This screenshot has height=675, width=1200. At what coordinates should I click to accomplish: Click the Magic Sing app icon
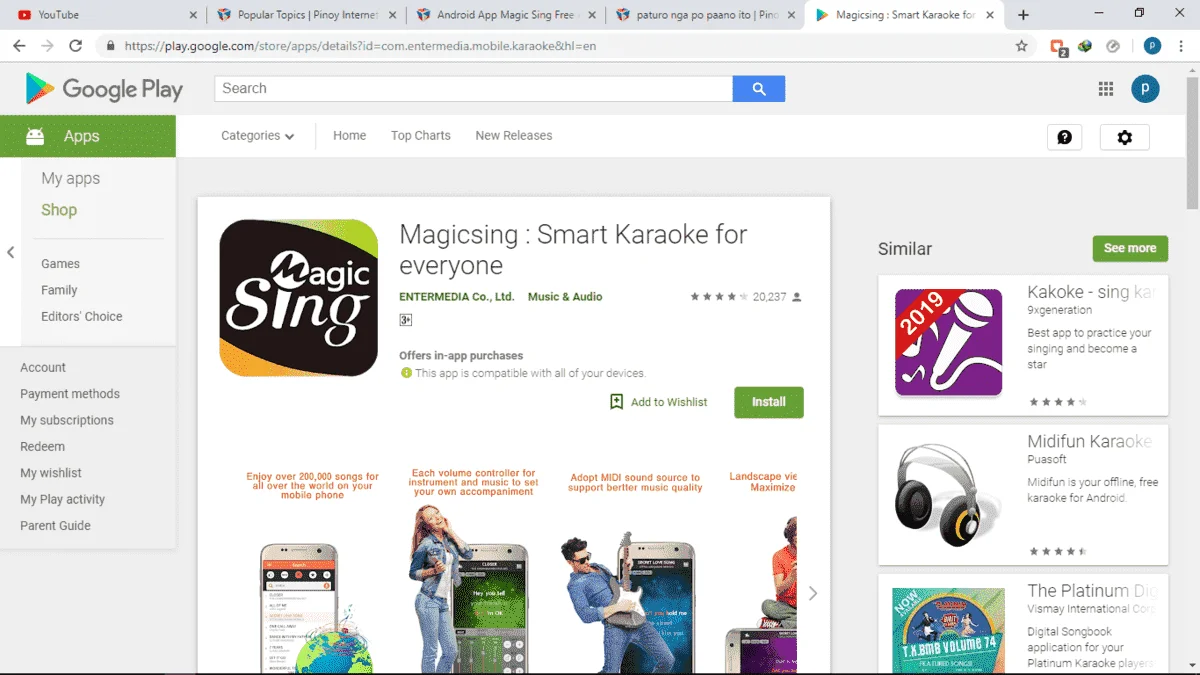pos(299,298)
